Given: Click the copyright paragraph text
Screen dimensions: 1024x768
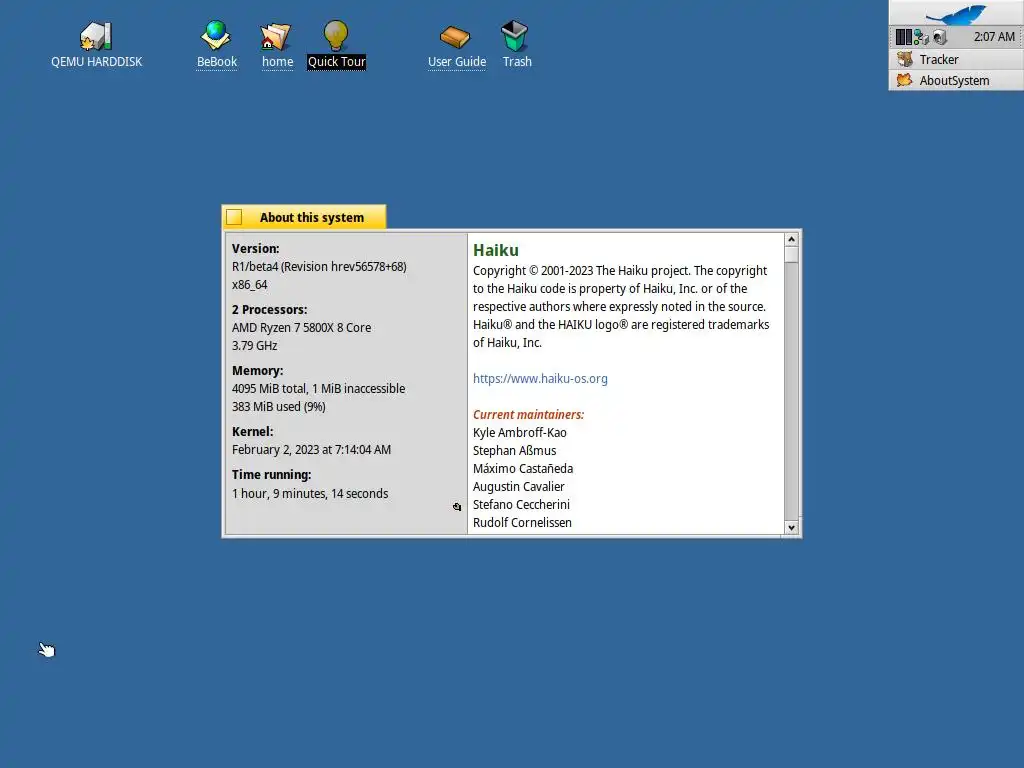Looking at the screenshot, I should (x=621, y=306).
